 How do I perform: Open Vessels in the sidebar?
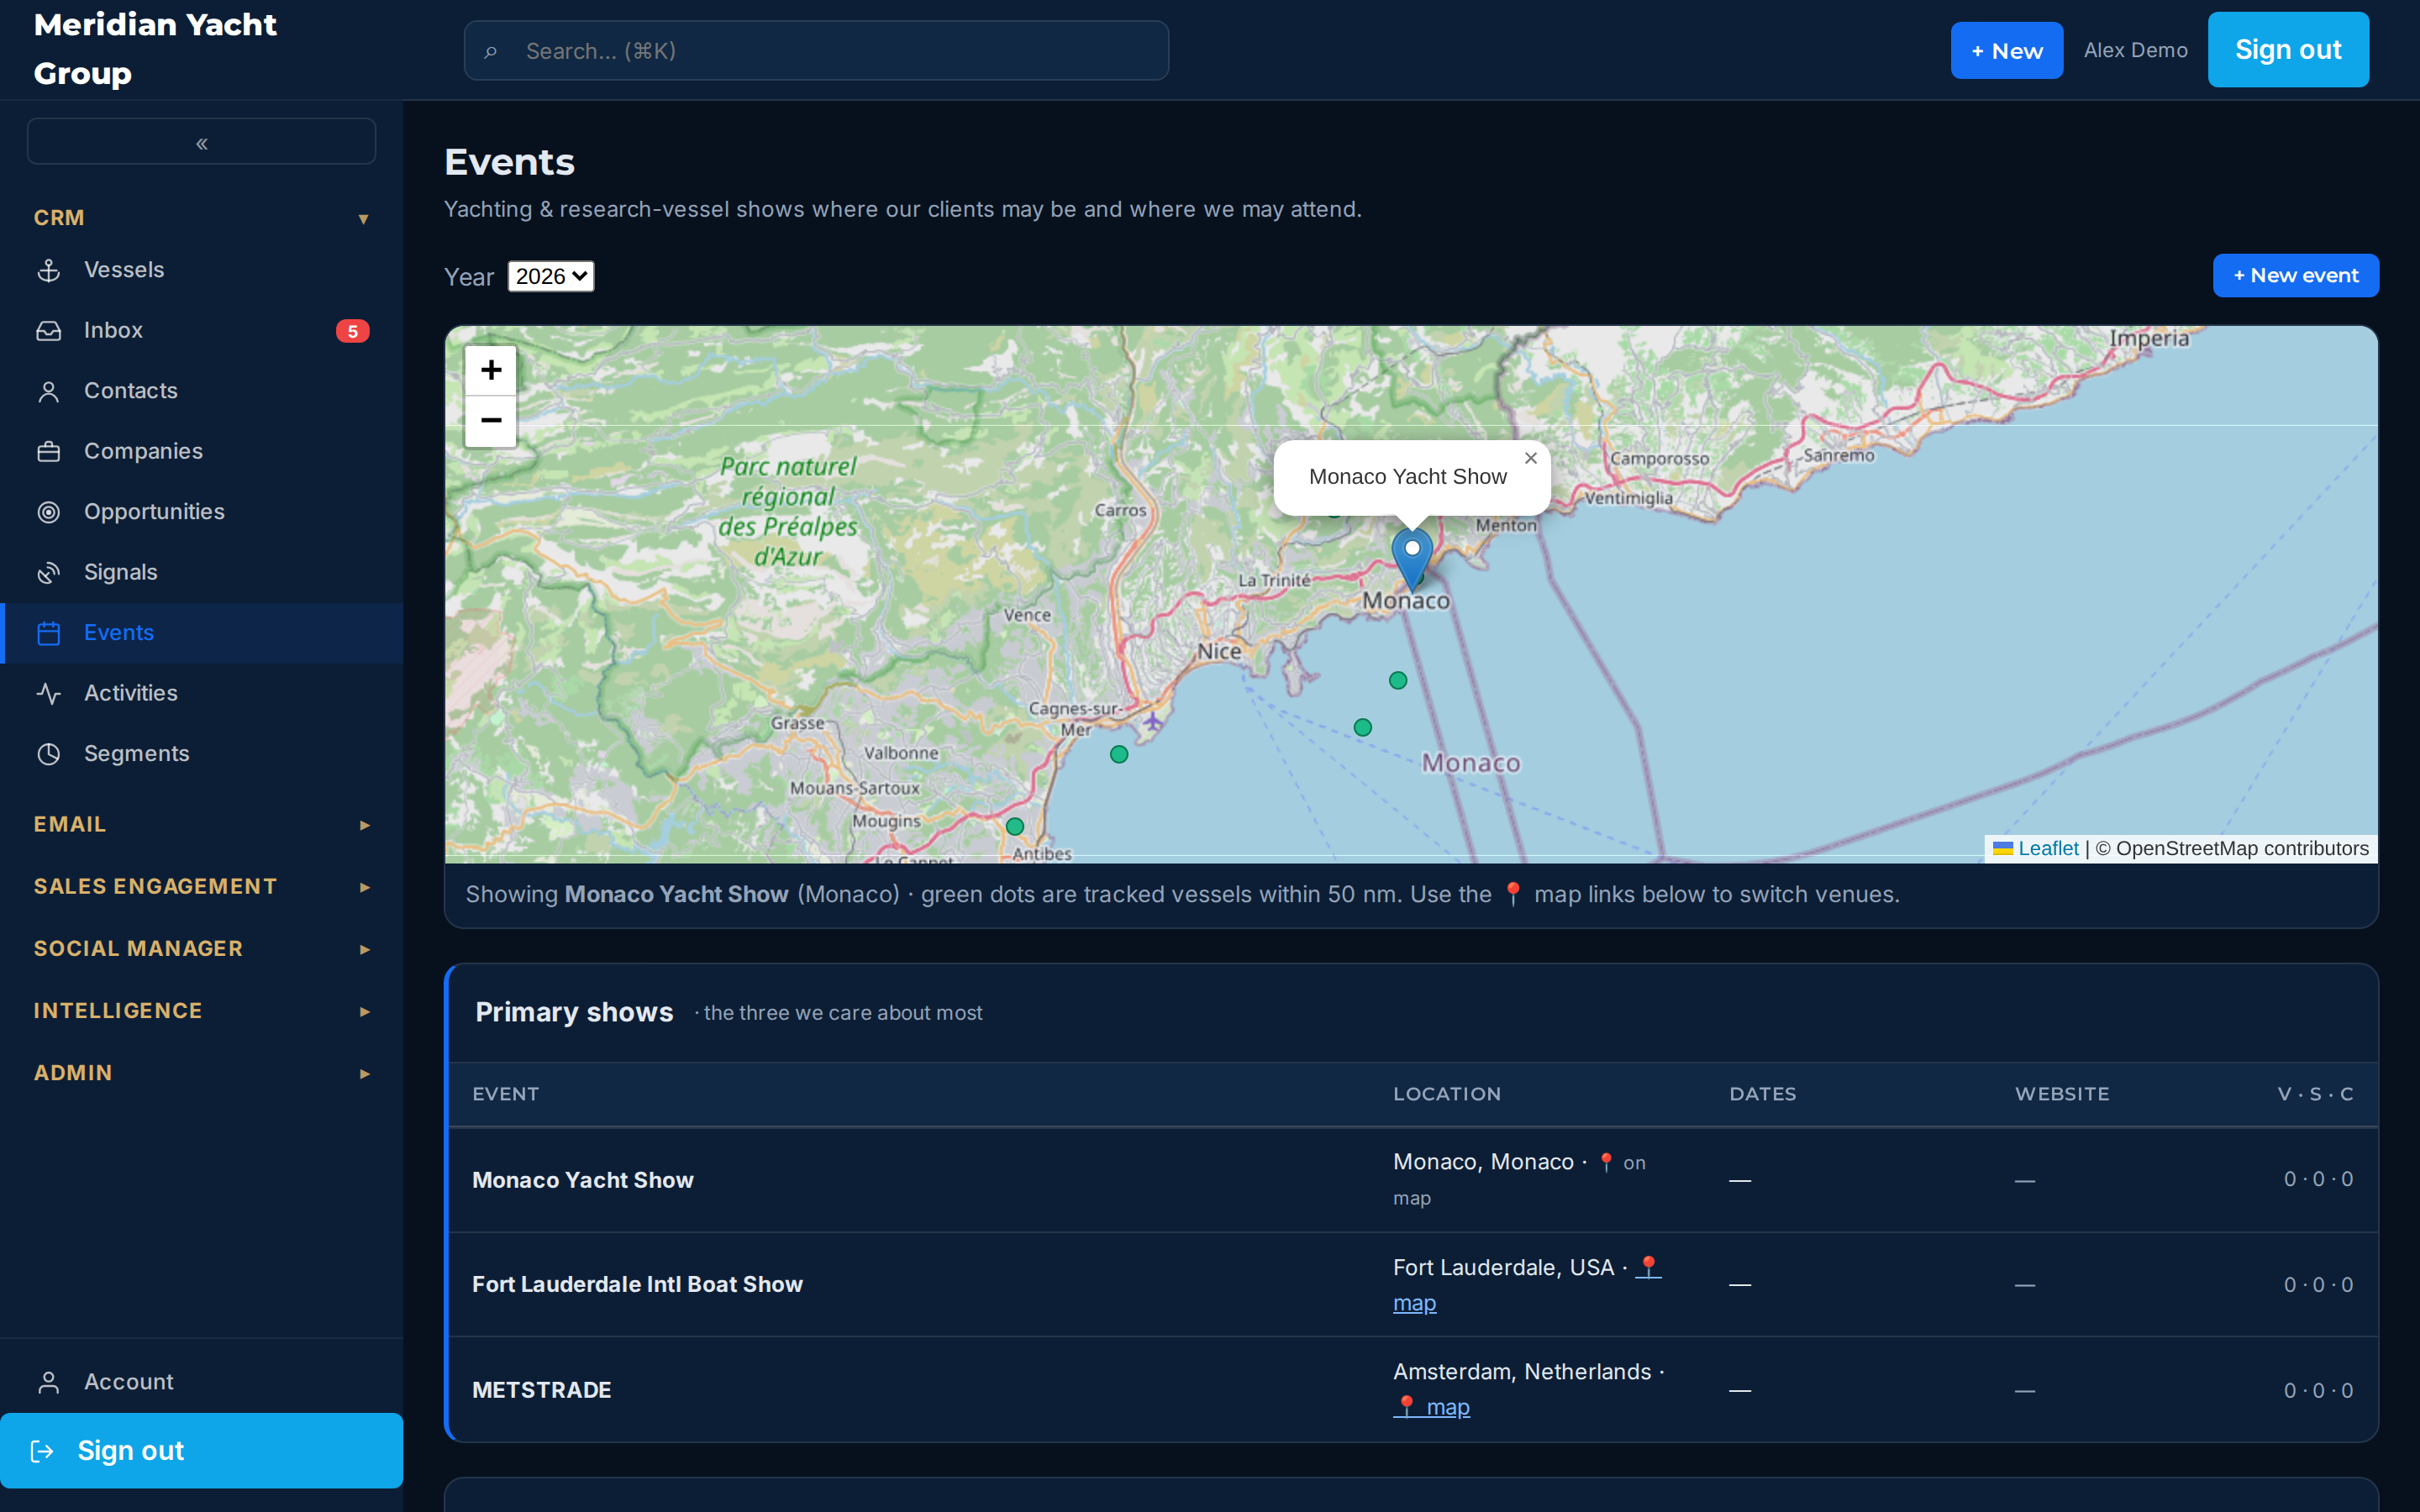(202, 270)
